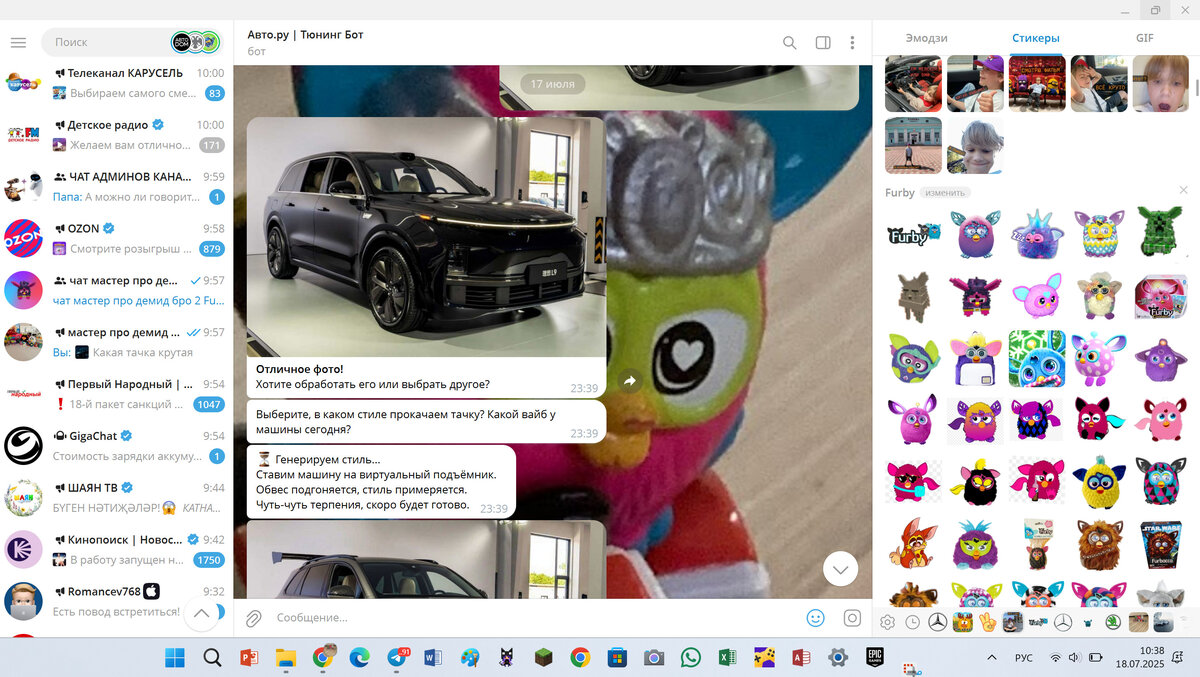Screen dimensions: 1200x677
Task: Remove the Furby sticker set with X
Action: 1184,190
